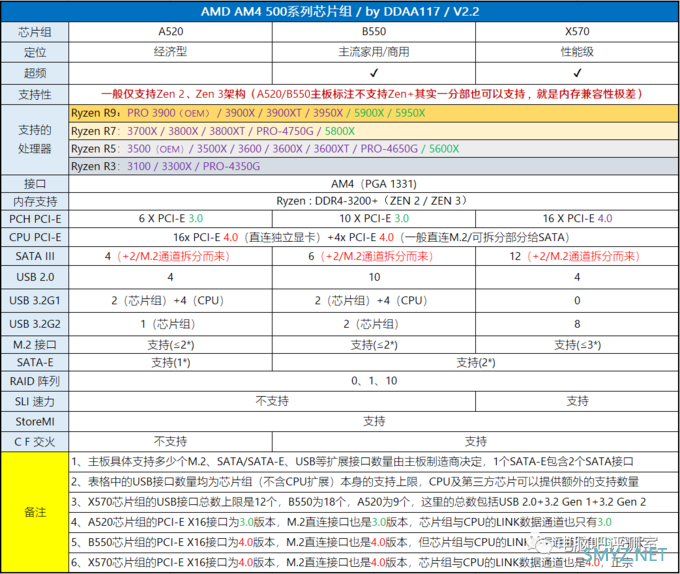Click the 'RAID 阵列' row label

coord(35,382)
